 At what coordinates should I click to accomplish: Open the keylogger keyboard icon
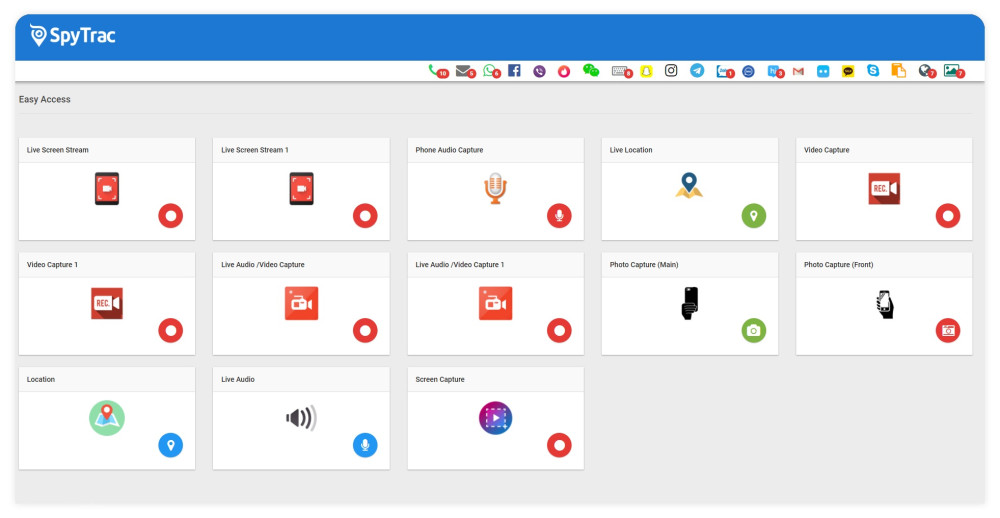620,71
